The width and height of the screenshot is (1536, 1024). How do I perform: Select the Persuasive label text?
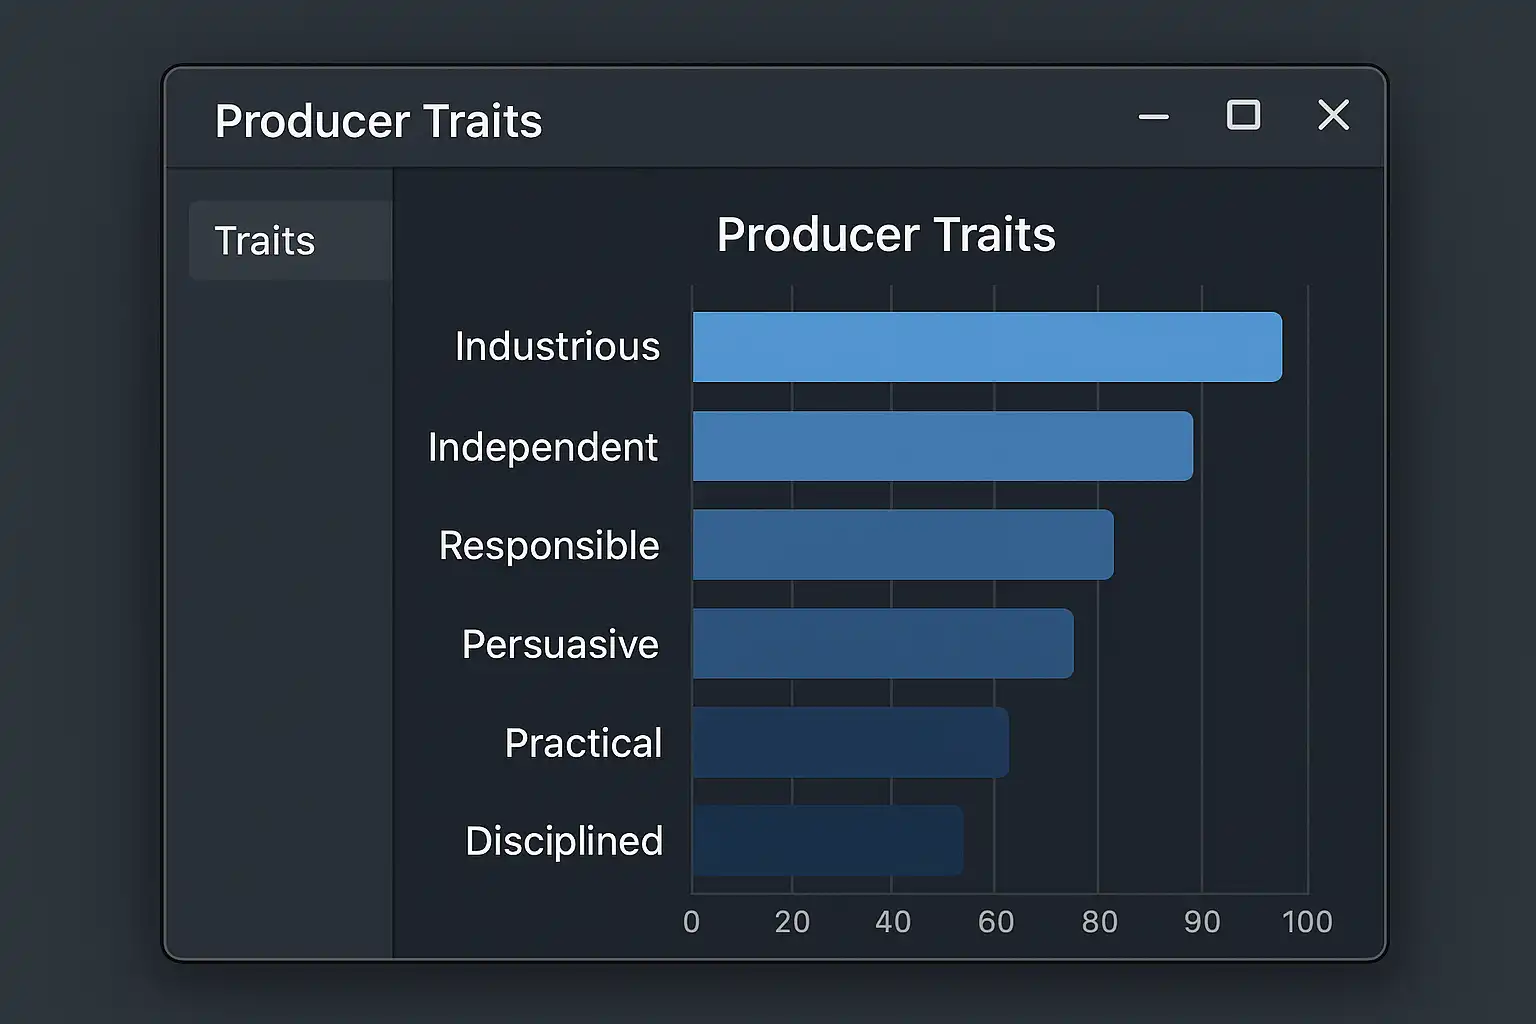[560, 645]
